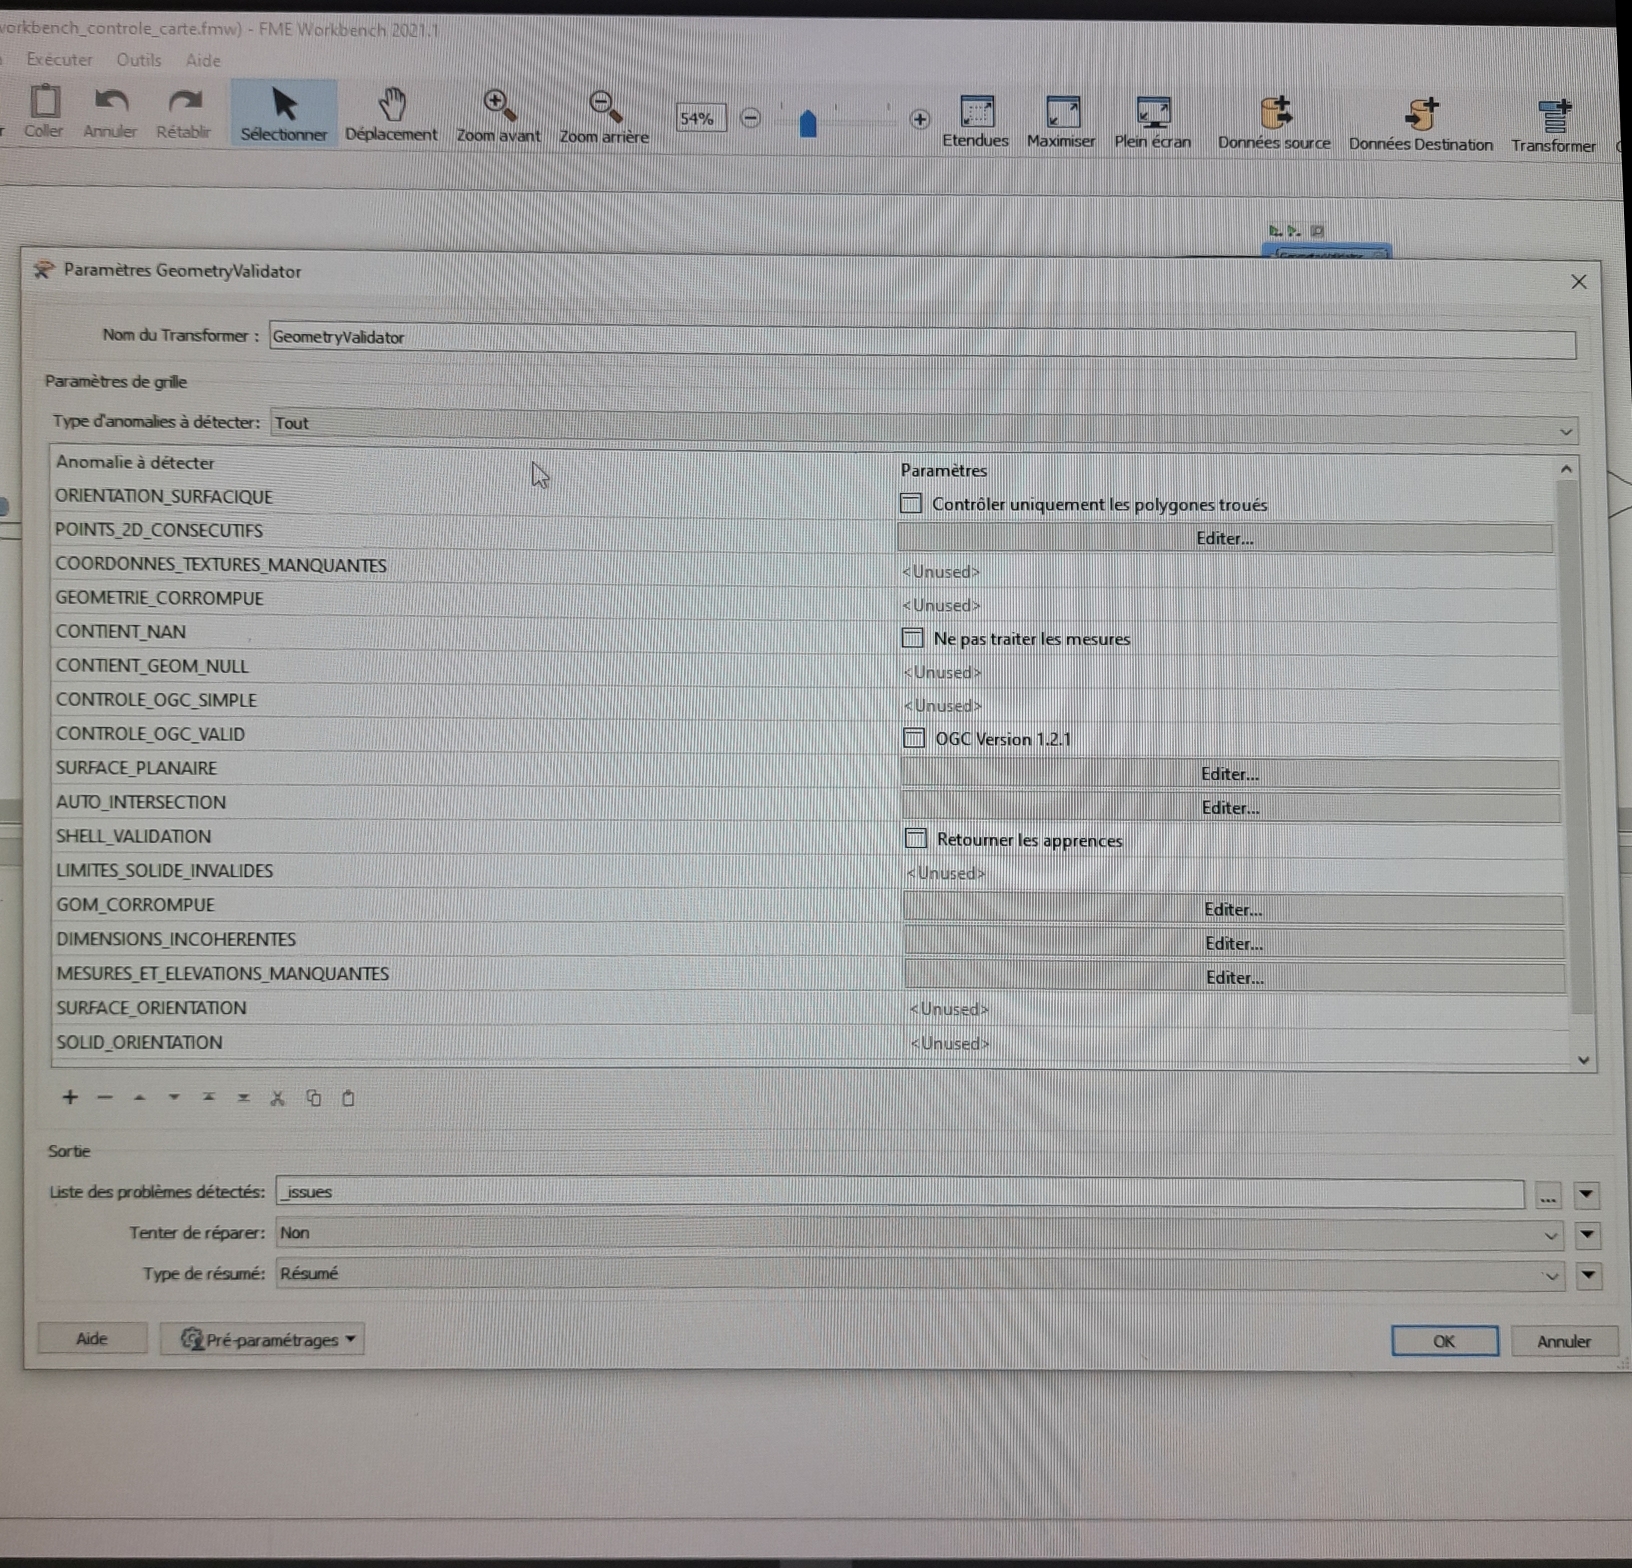Close the Paramètres GeometryValidator dialog

[x=1579, y=282]
